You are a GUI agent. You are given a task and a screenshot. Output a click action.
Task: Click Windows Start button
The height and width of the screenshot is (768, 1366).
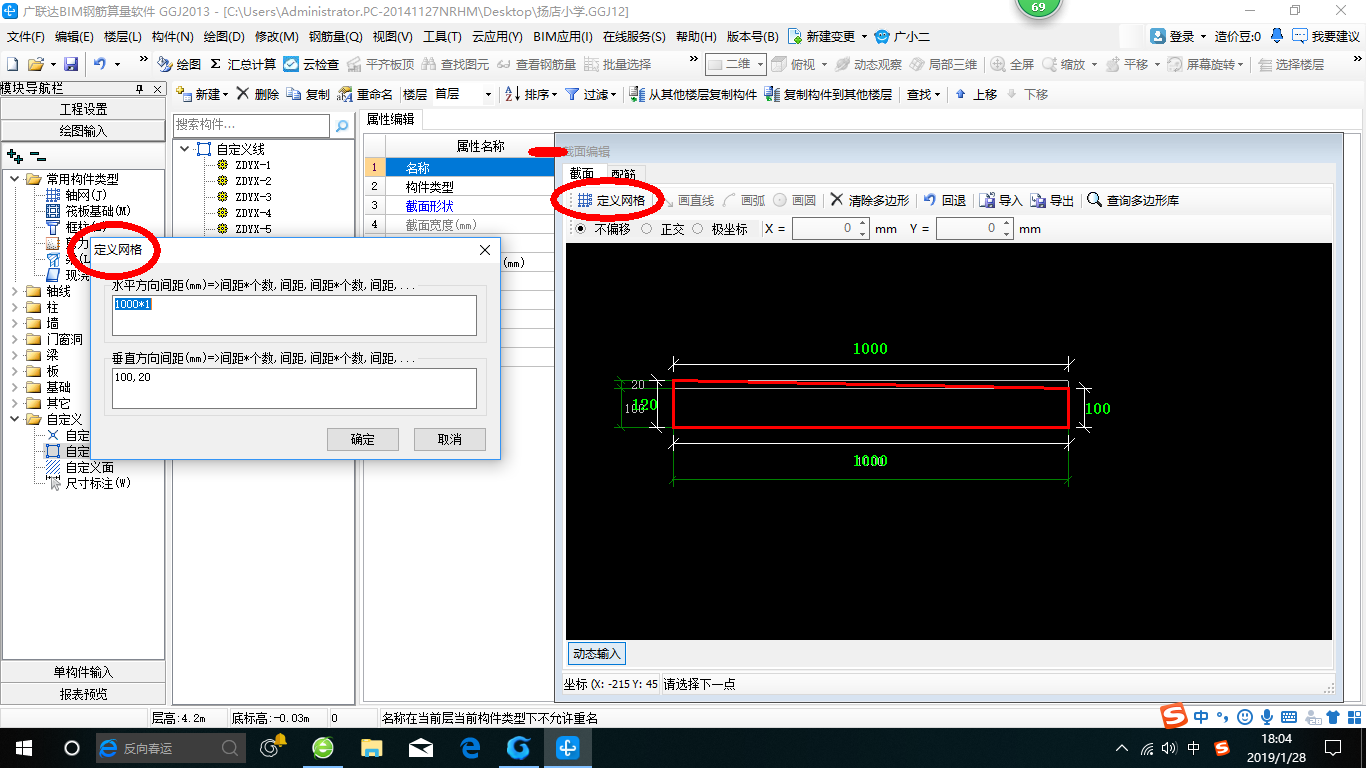pyautogui.click(x=24, y=747)
